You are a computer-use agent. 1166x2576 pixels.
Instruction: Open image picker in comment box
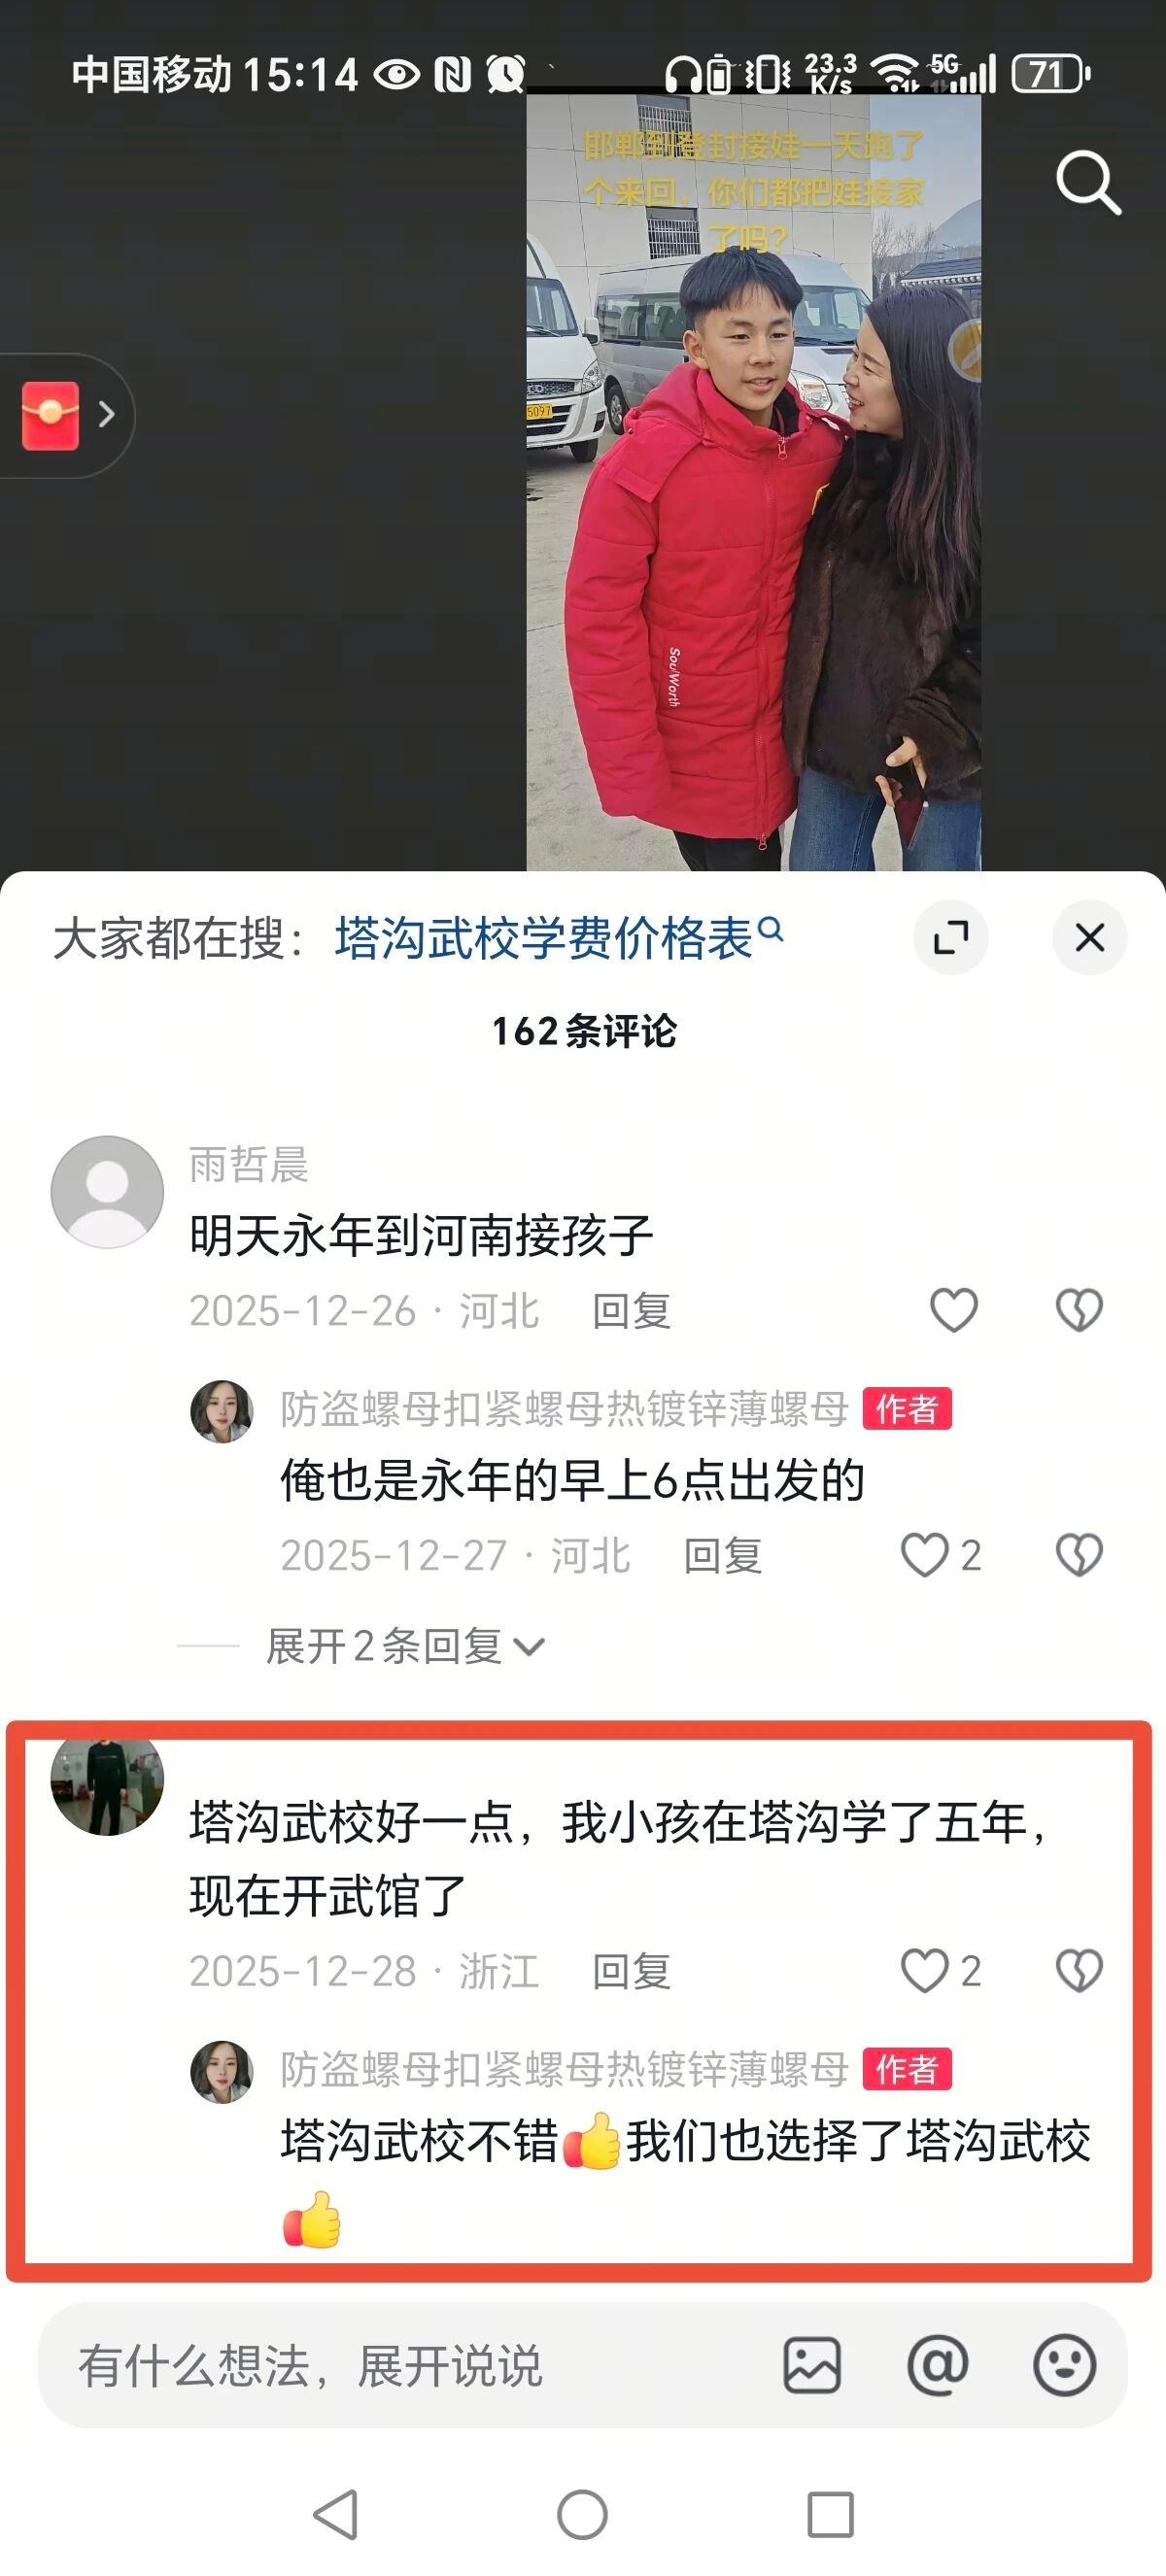tap(812, 2365)
